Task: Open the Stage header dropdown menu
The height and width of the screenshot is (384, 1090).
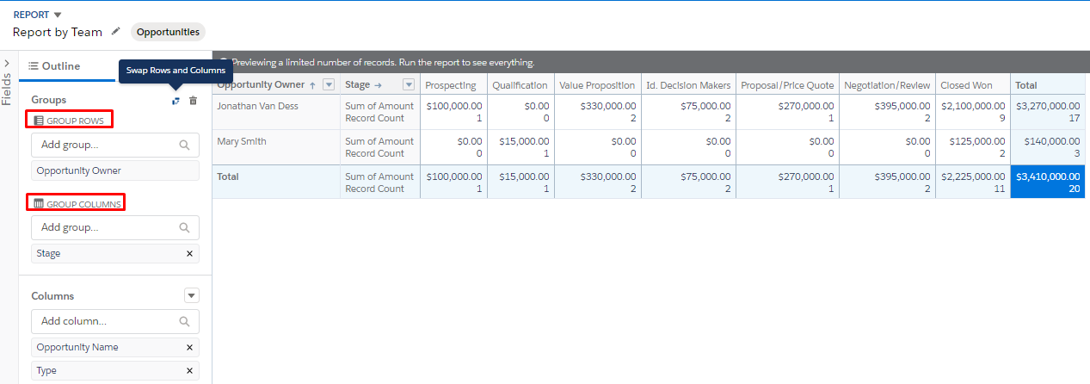Action: [409, 85]
